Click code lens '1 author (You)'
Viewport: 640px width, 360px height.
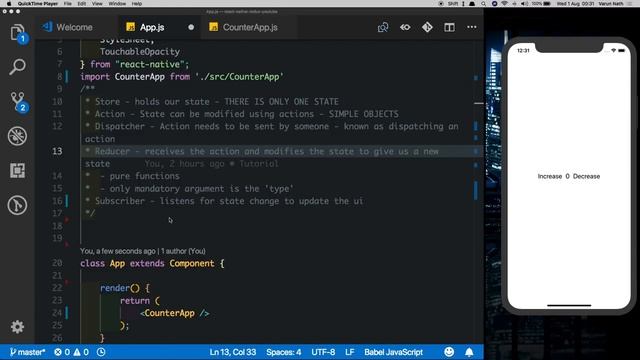coord(183,251)
